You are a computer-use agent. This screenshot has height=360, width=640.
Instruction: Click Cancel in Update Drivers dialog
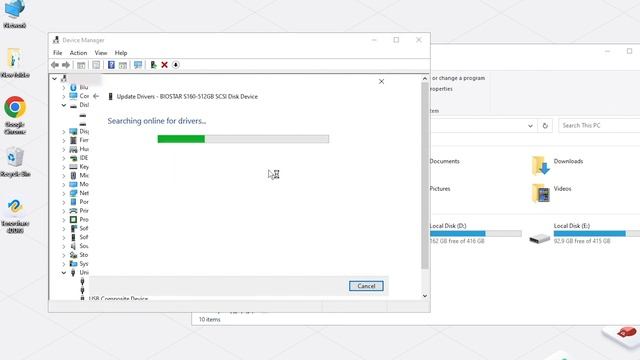(x=366, y=286)
